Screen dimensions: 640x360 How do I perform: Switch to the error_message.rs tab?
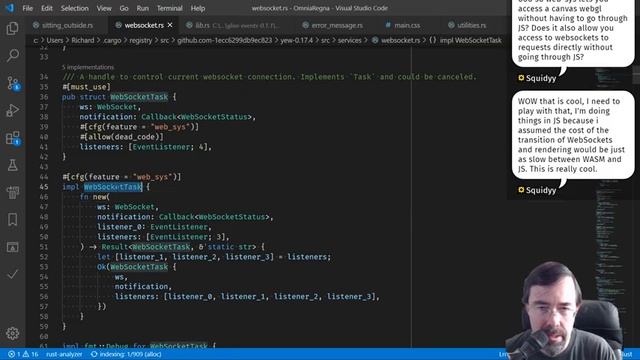click(x=337, y=25)
